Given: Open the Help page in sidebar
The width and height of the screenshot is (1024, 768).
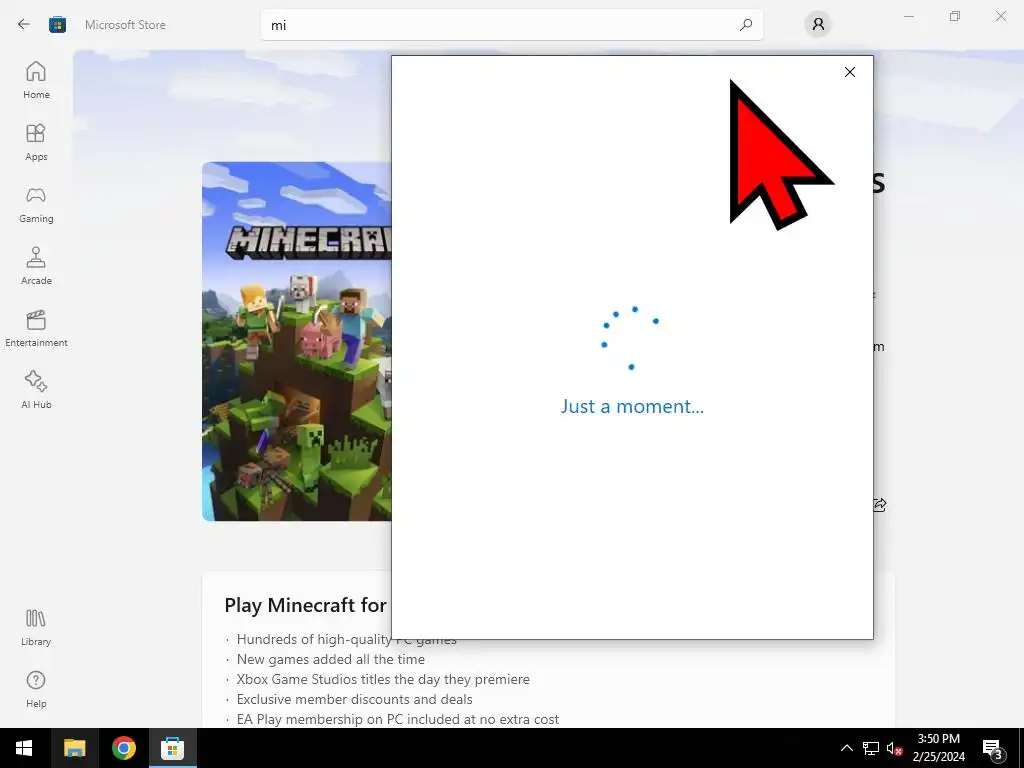Looking at the screenshot, I should click(x=36, y=690).
